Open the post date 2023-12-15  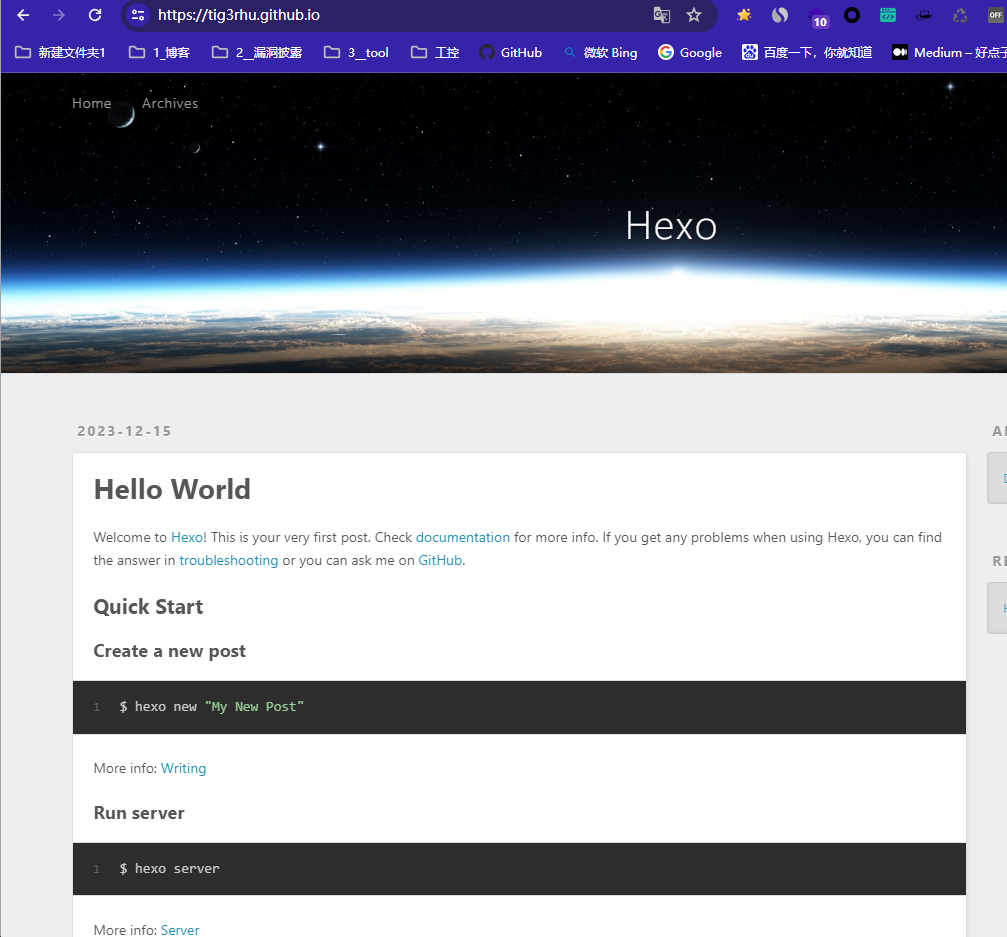pyautogui.click(x=124, y=431)
